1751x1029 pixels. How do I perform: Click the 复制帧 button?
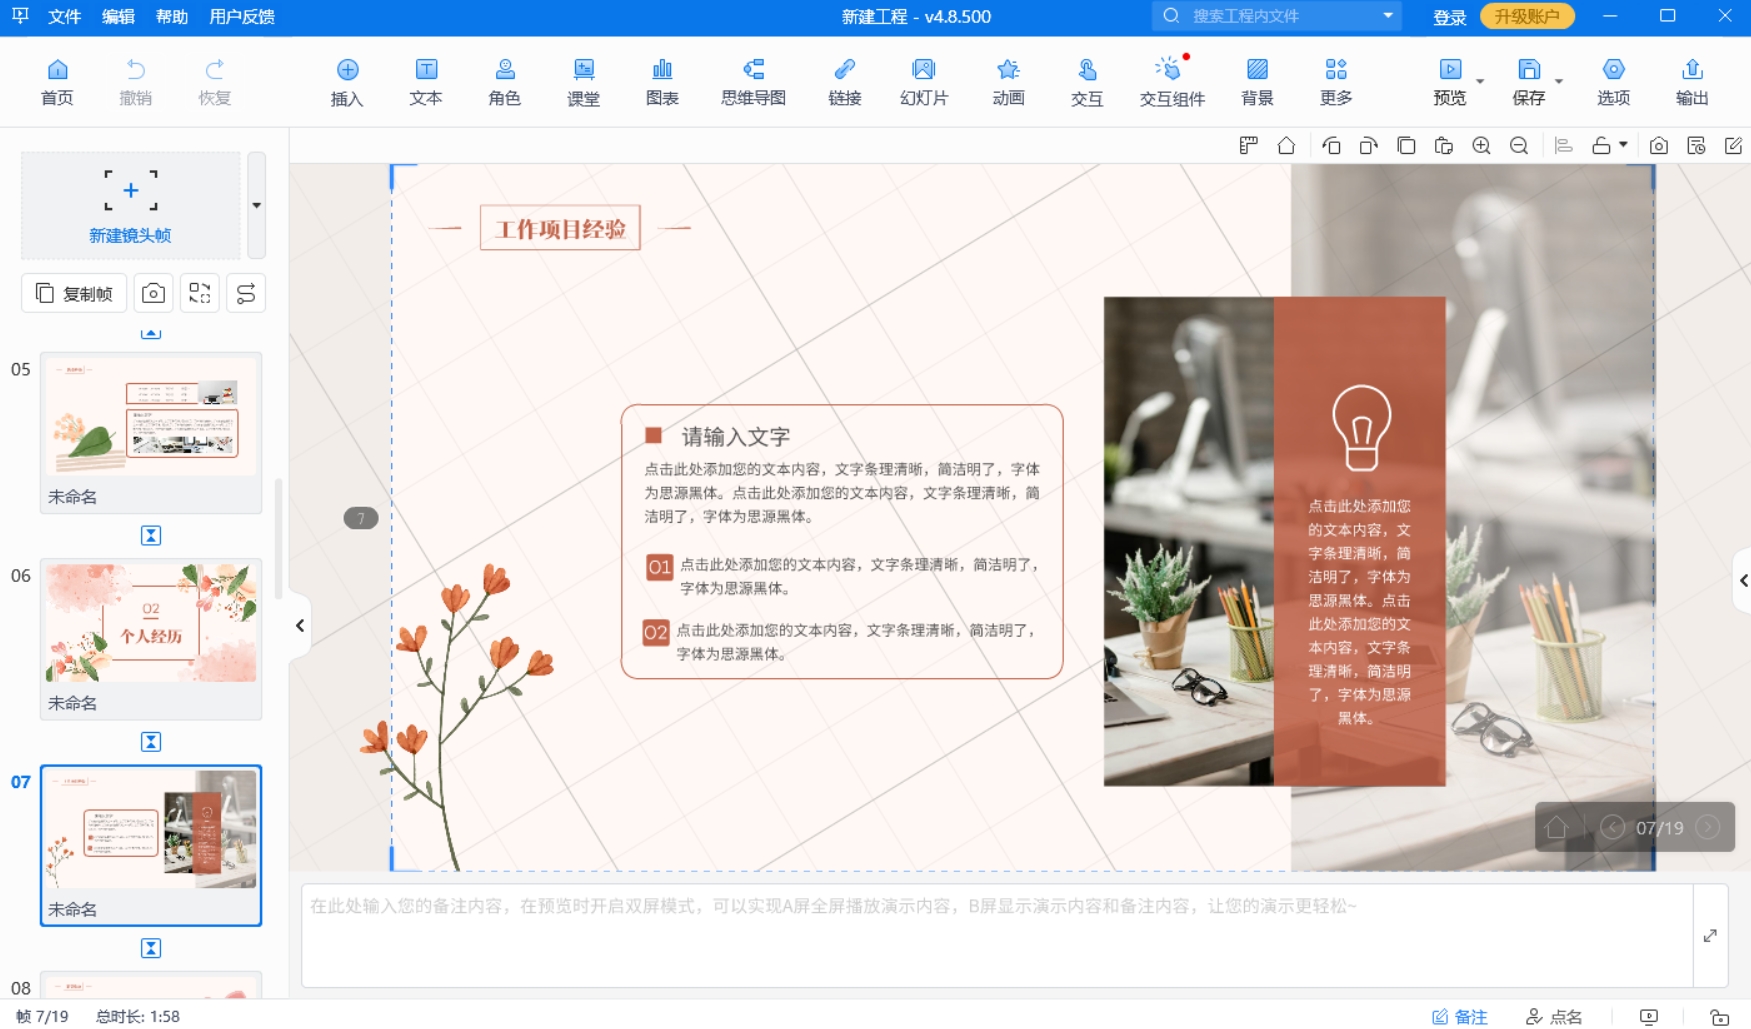(74, 293)
